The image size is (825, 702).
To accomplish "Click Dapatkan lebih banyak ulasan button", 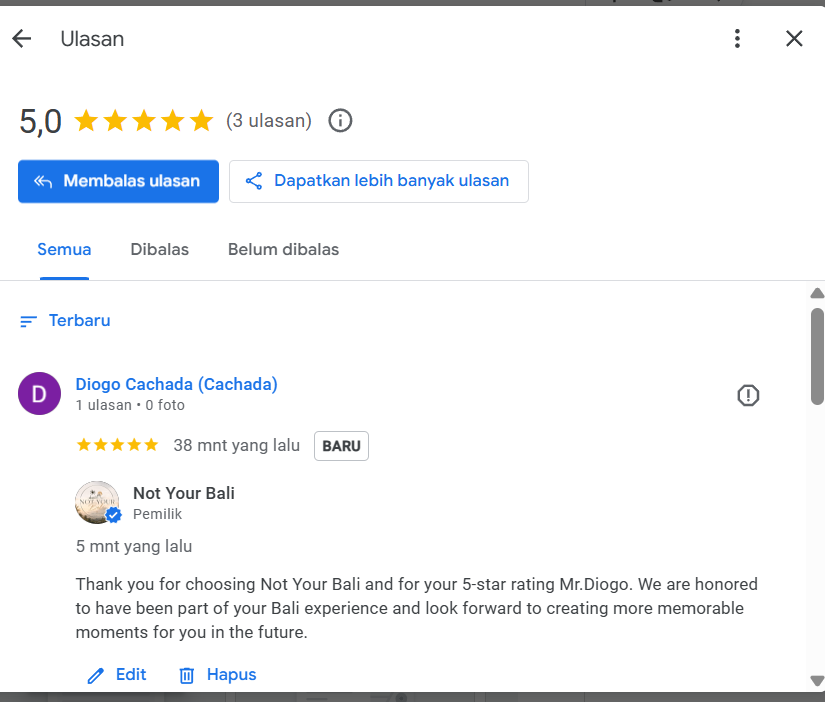I will [379, 181].
